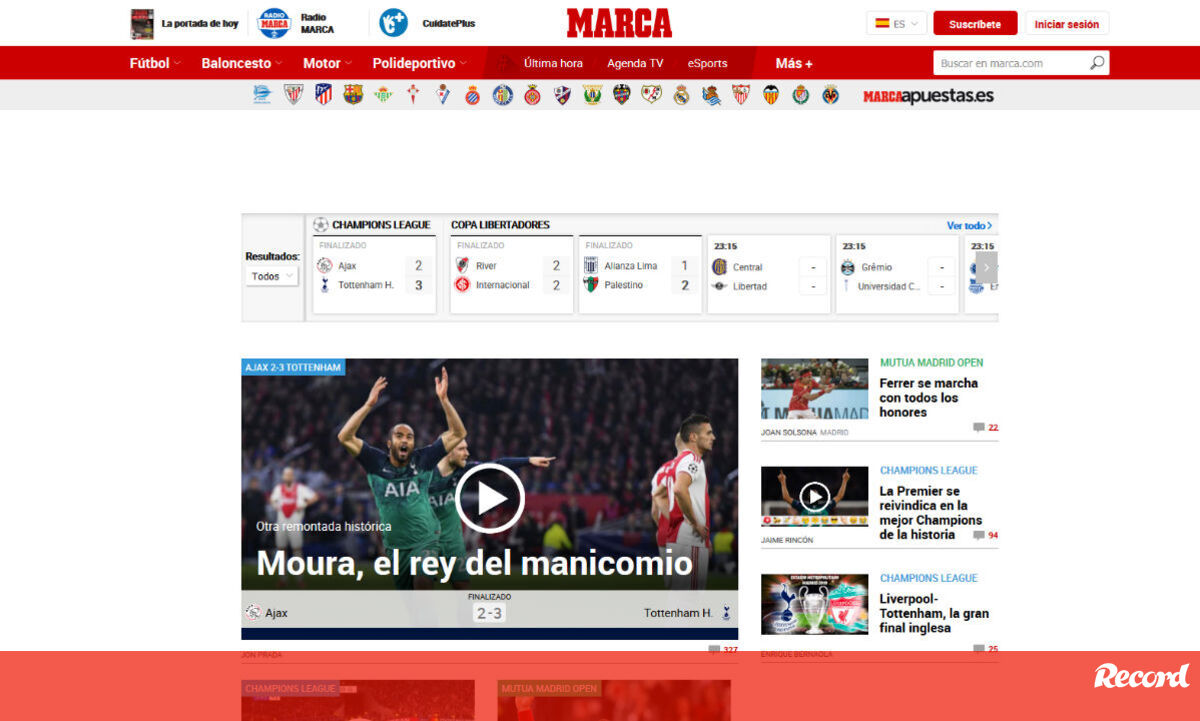
Task: Expand the Fútbol menu
Action: [x=155, y=63]
